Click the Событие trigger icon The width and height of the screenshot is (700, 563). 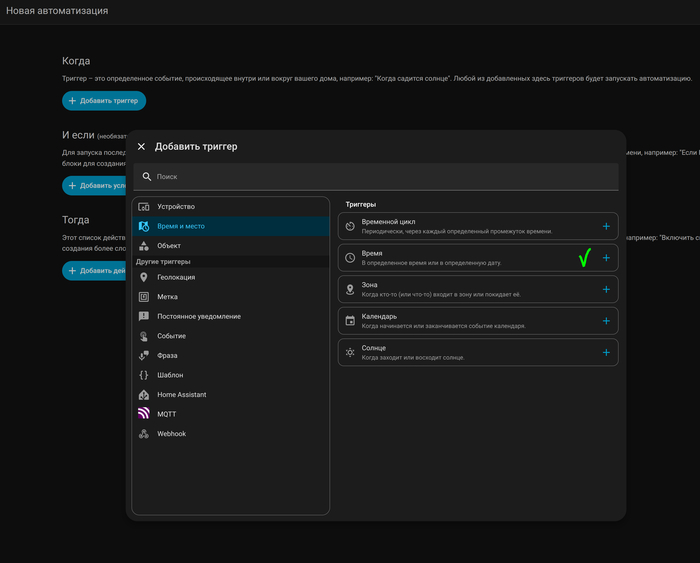(x=144, y=336)
